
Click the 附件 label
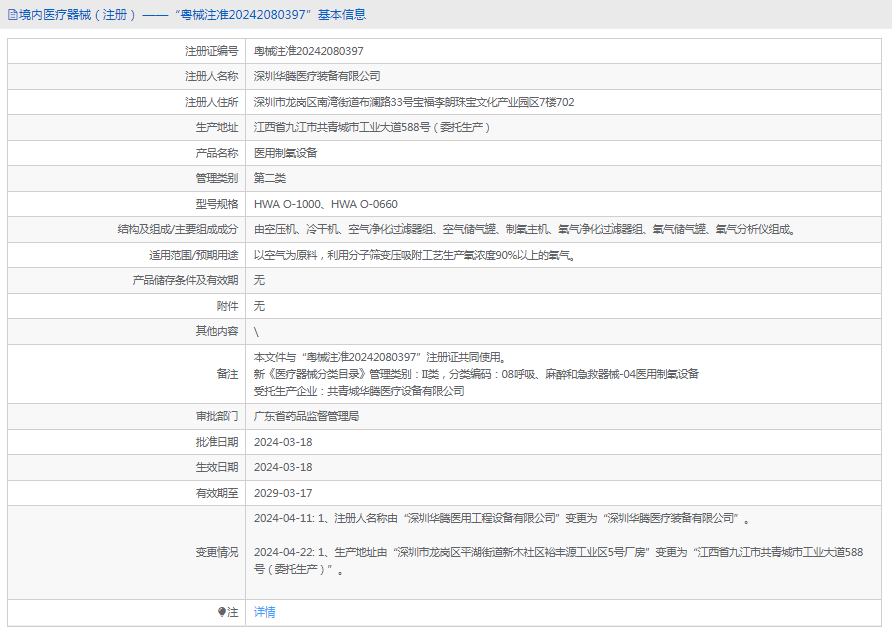(x=228, y=306)
